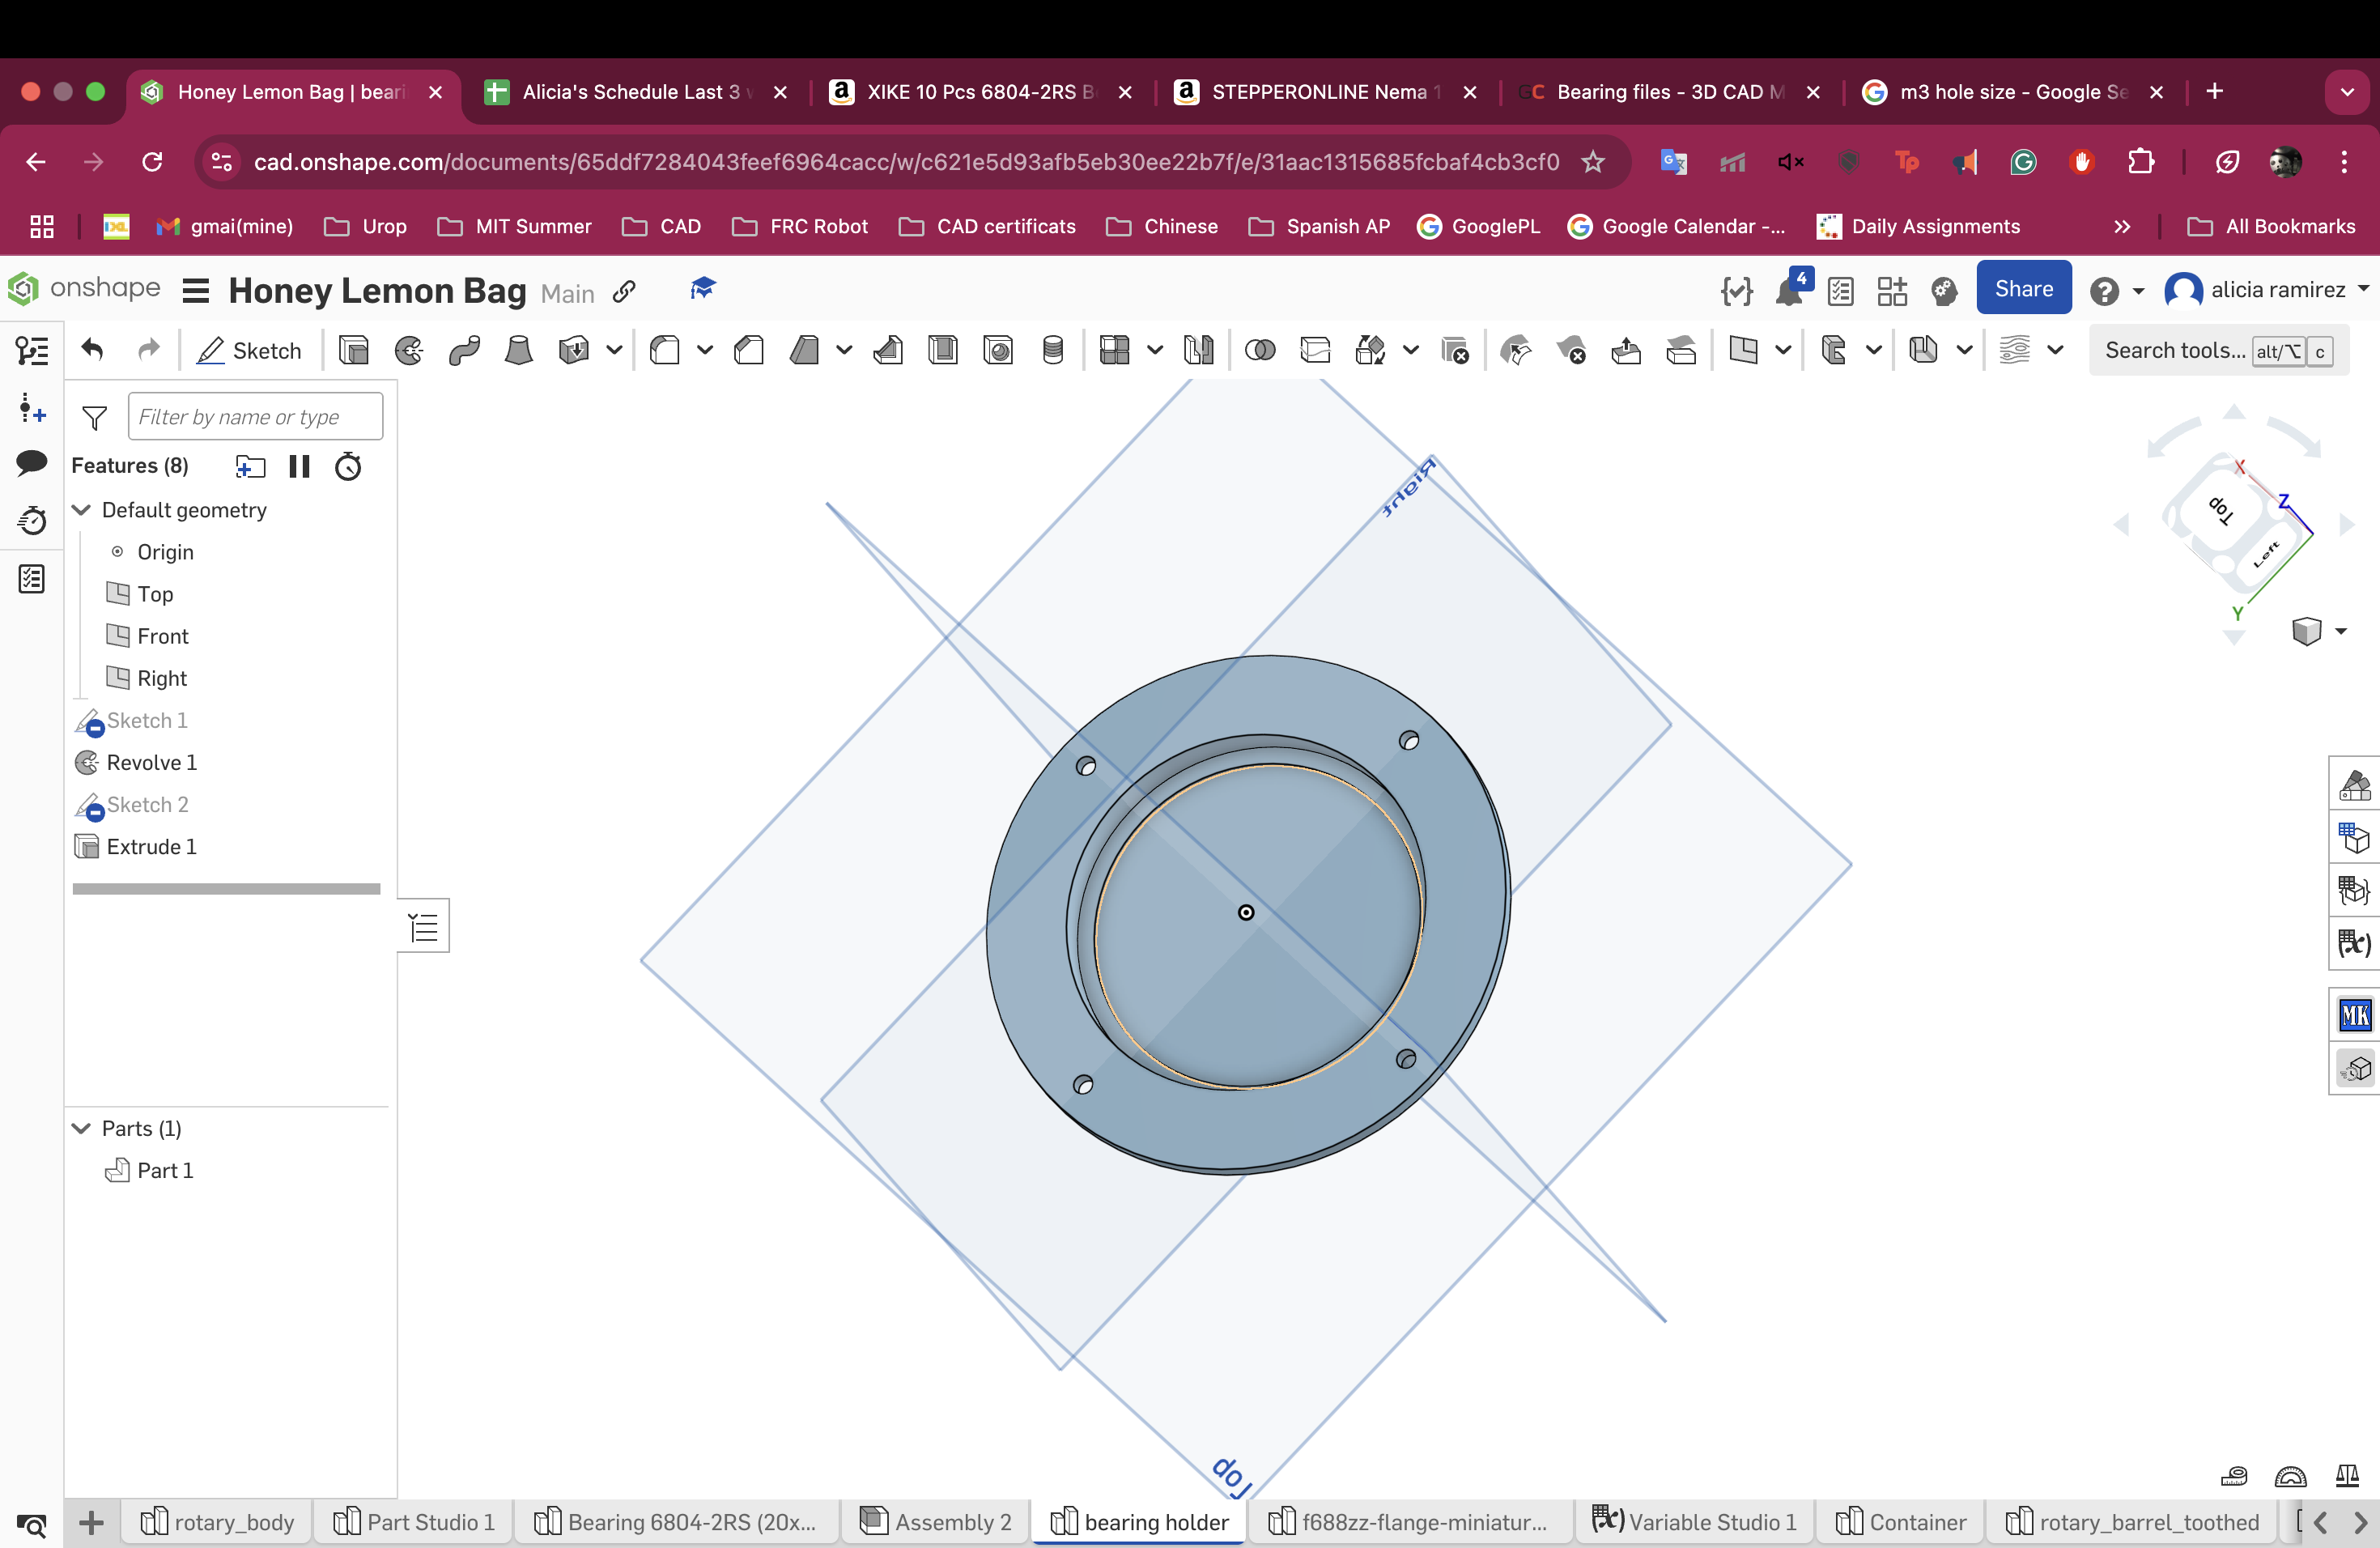Image resolution: width=2380 pixels, height=1548 pixels.
Task: Reload the browser page
Action: 152,162
